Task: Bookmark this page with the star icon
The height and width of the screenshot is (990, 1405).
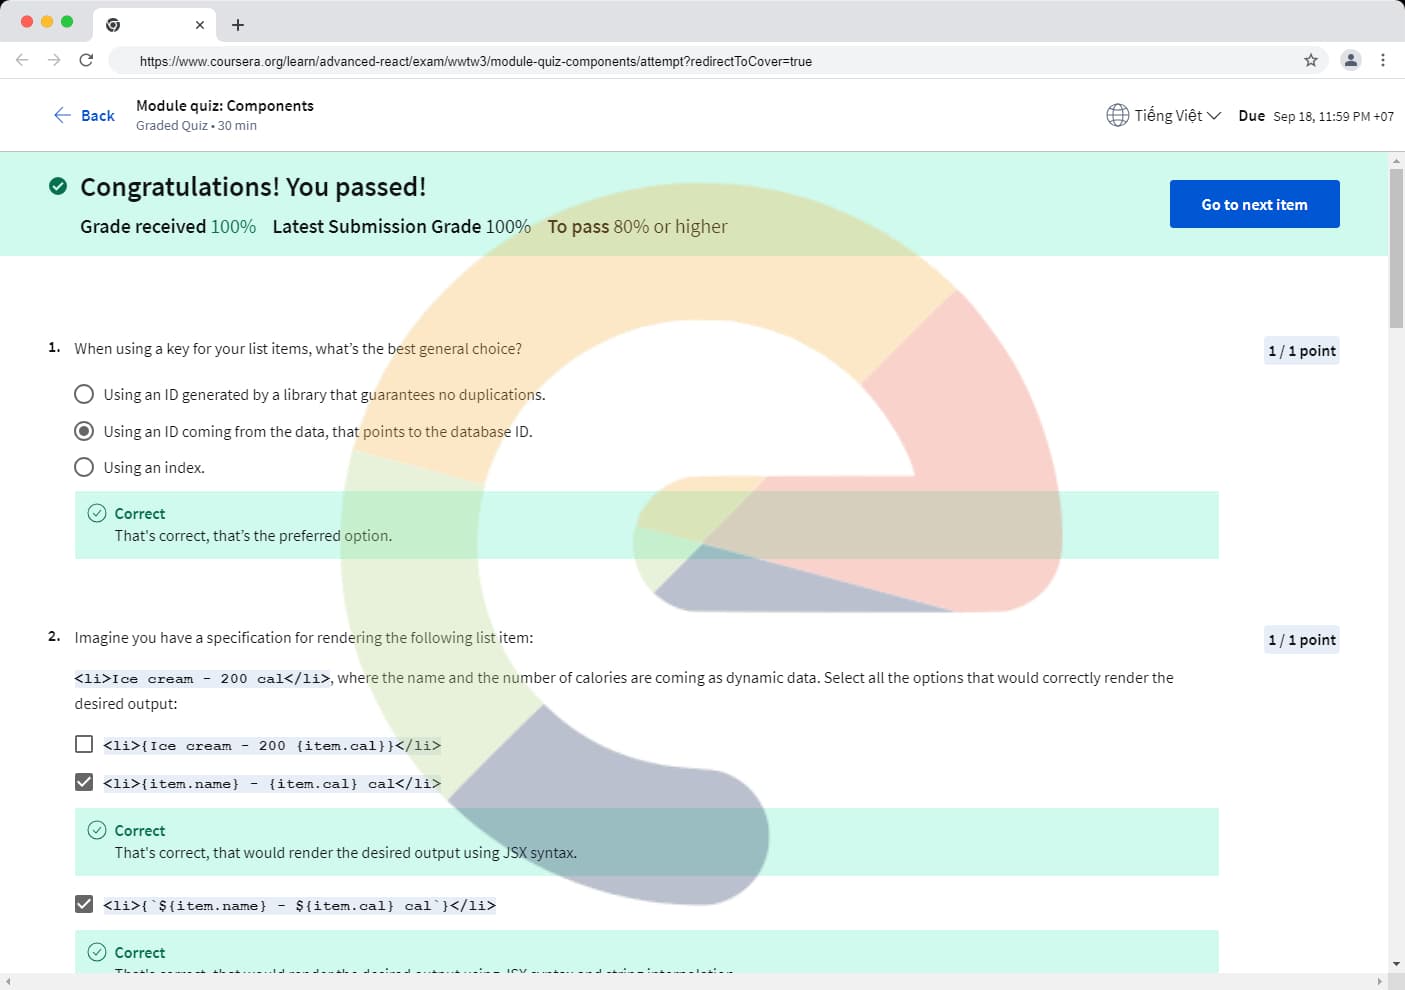Action: (x=1310, y=60)
